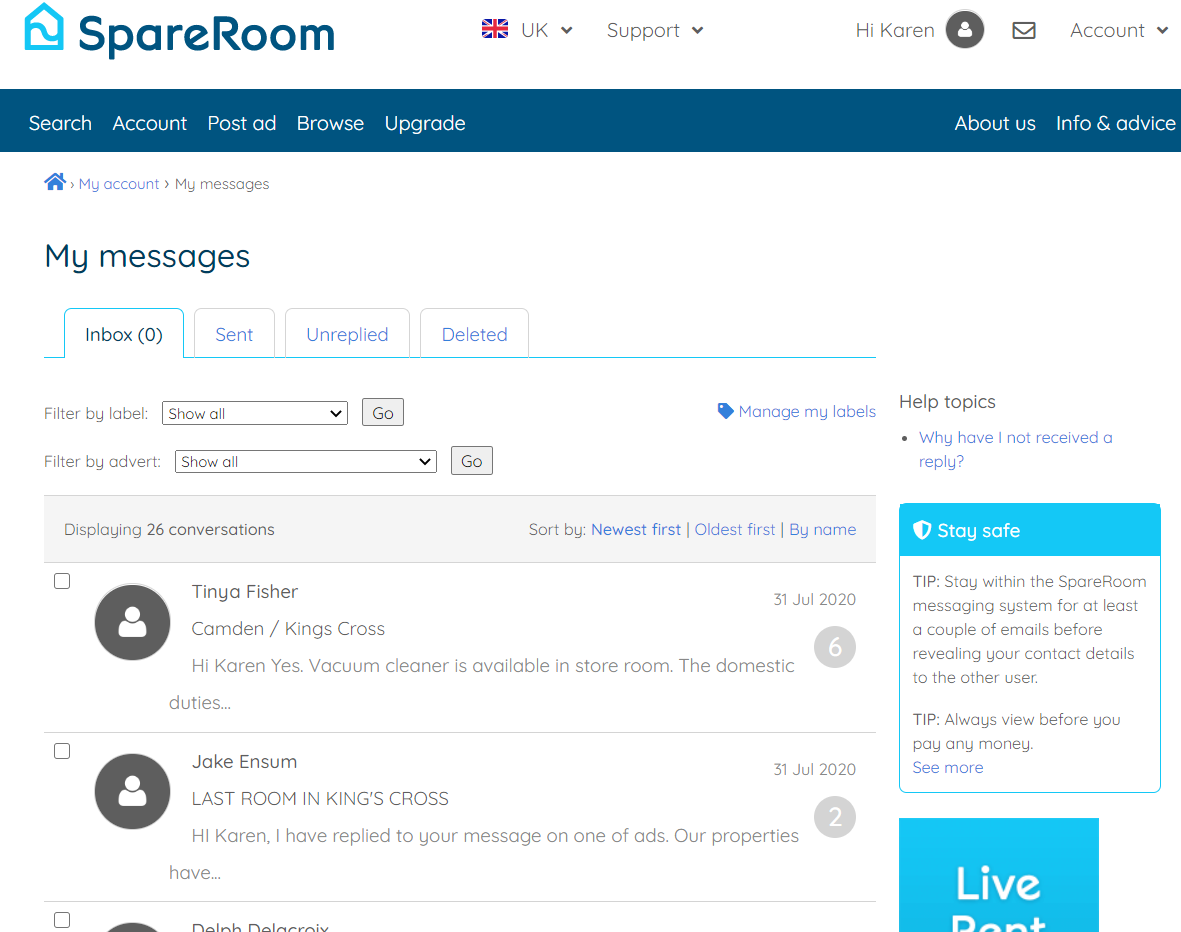The image size is (1181, 932).
Task: Open the envelope messages icon
Action: click(x=1024, y=30)
